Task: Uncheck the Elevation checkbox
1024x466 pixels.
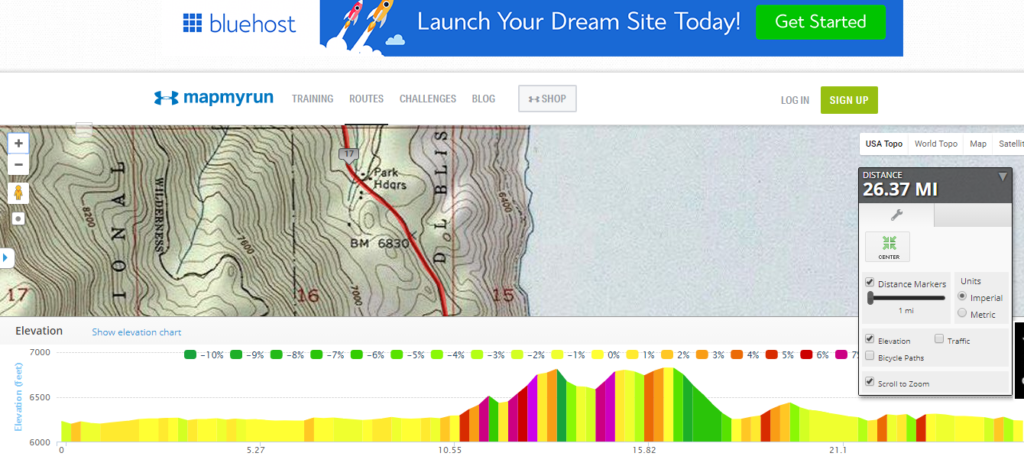Action: point(869,339)
